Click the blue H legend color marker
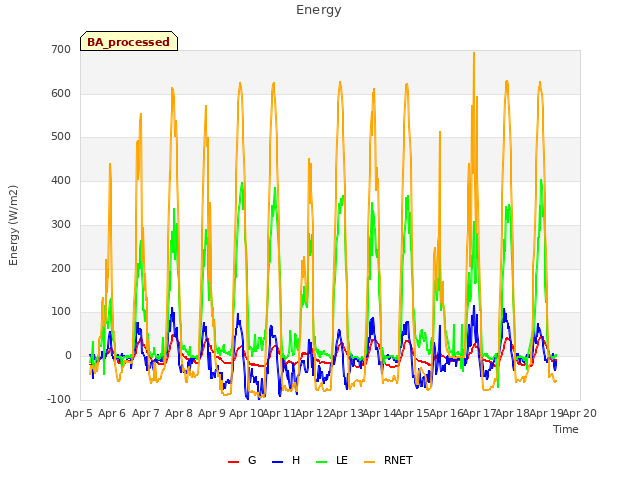 click(x=278, y=462)
